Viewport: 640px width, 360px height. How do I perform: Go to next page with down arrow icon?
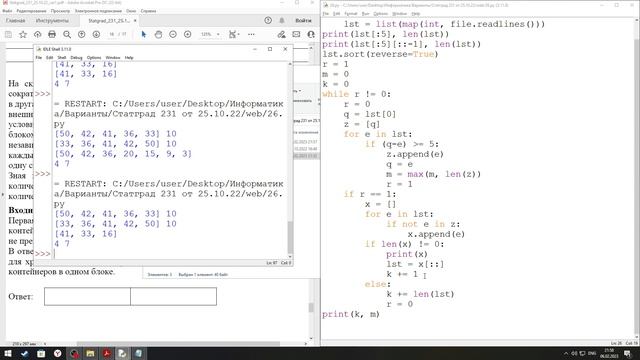(x=96, y=34)
